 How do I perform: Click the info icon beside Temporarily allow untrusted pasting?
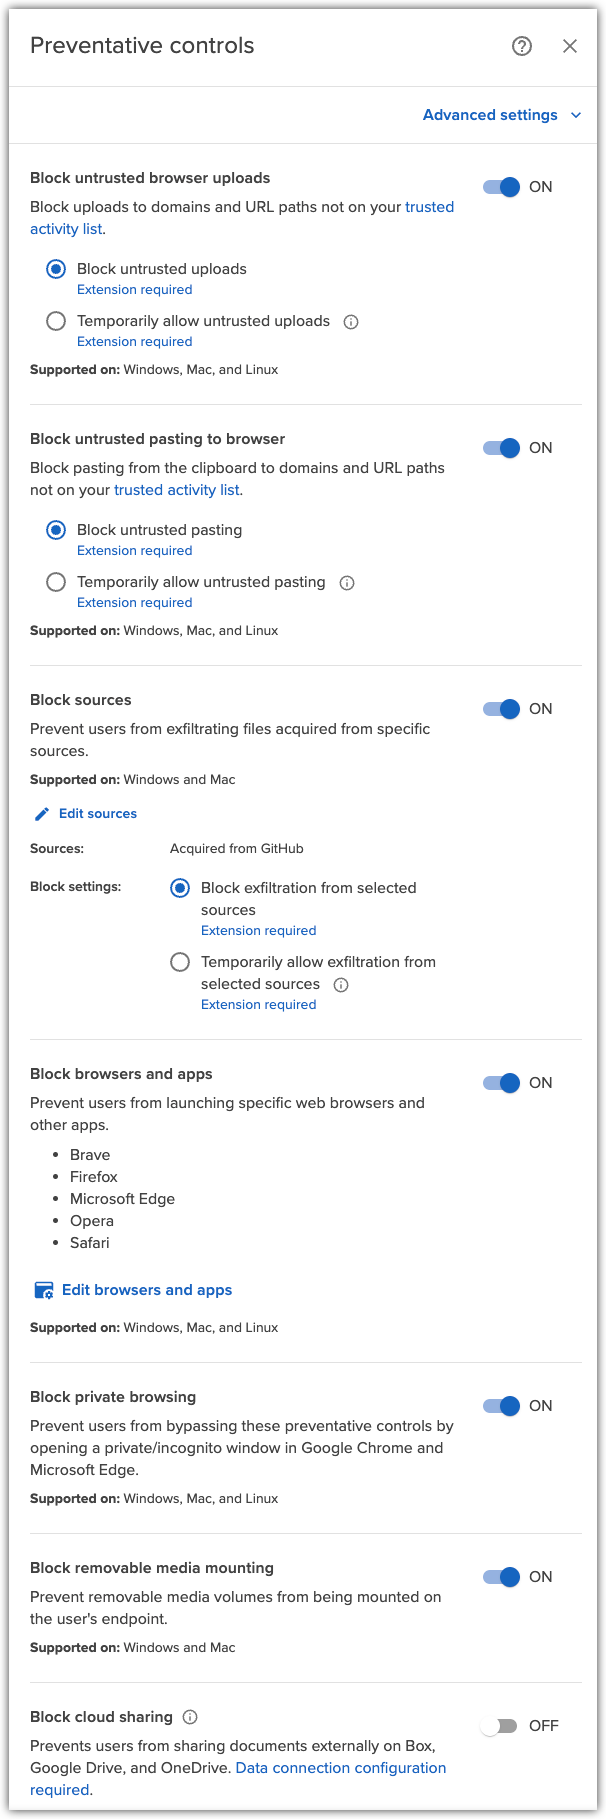pos(346,582)
